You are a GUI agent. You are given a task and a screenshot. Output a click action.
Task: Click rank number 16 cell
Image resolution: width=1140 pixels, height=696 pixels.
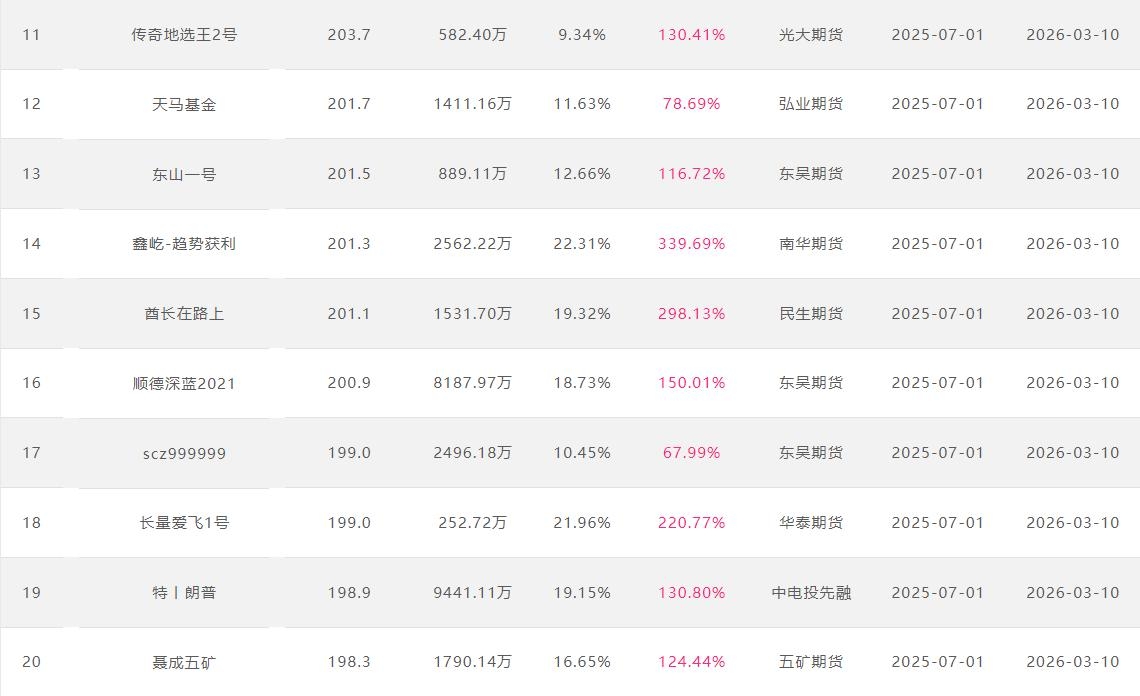(x=32, y=383)
